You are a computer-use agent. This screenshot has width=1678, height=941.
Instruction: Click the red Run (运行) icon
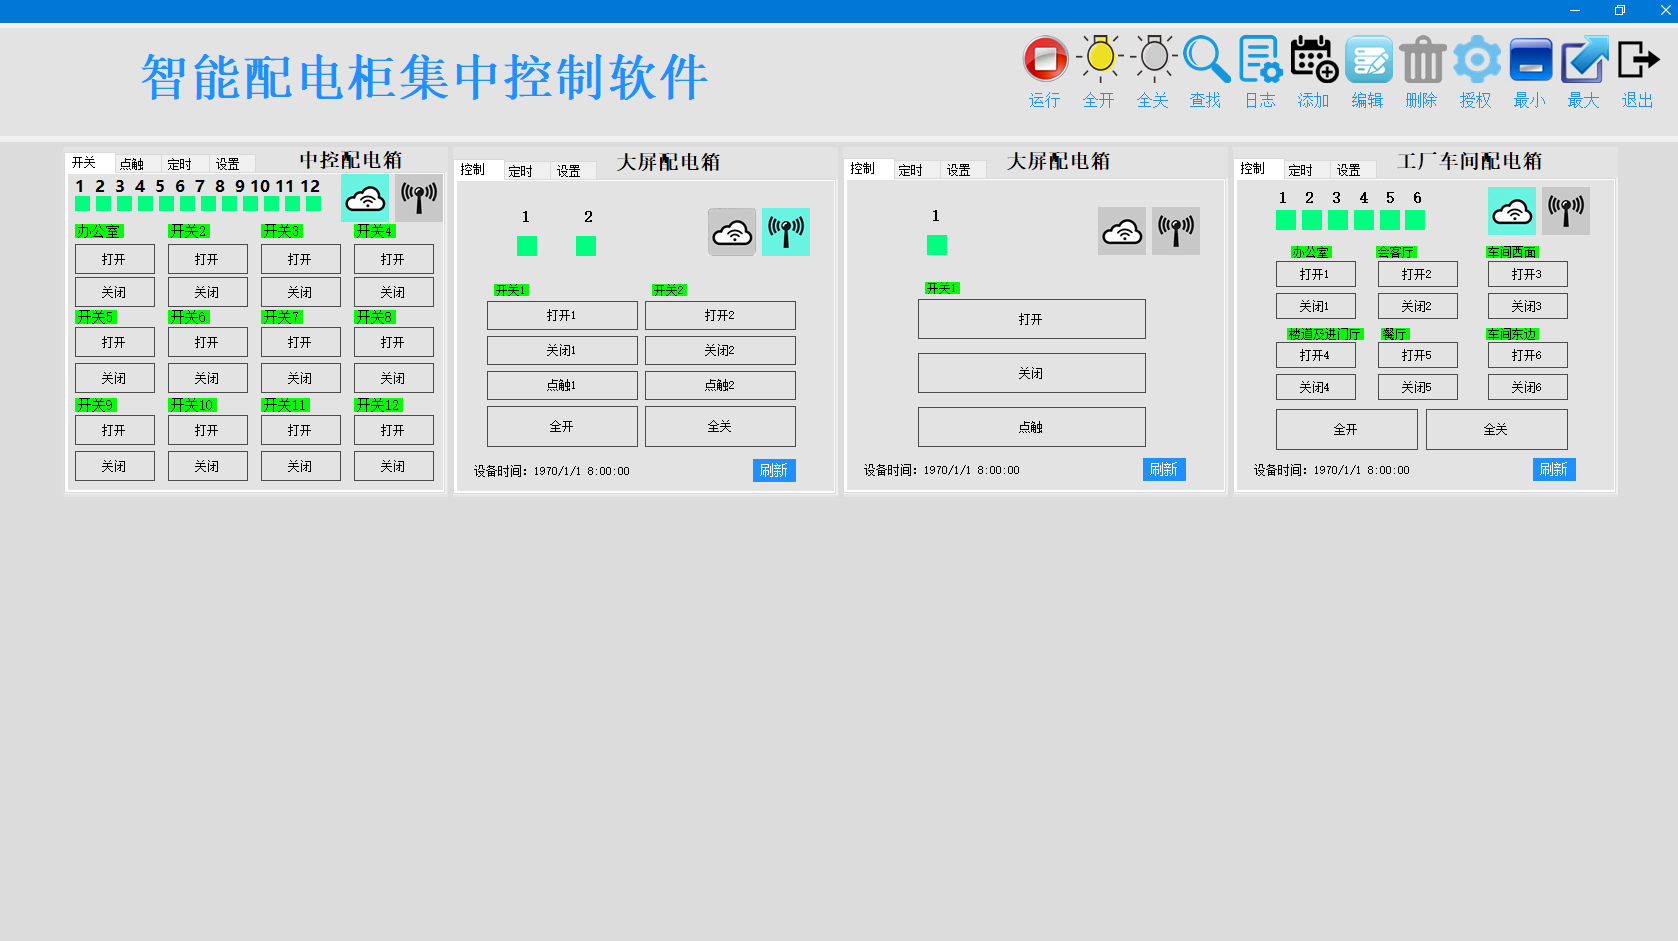point(1045,60)
